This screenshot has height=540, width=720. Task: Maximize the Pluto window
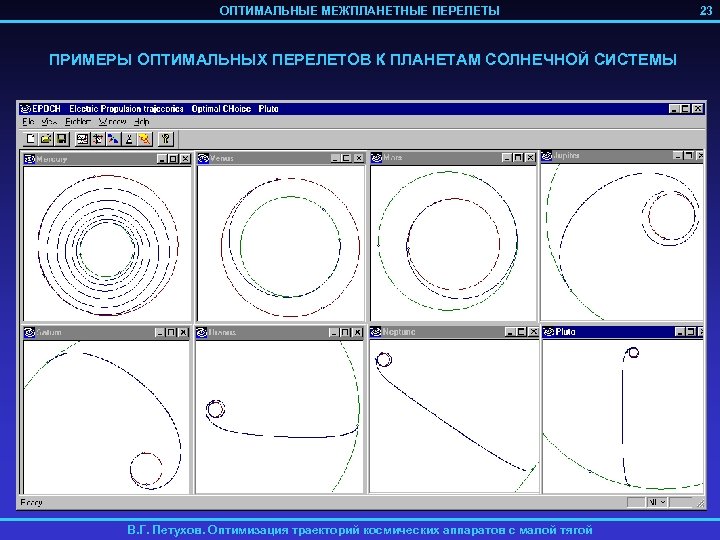point(691,332)
